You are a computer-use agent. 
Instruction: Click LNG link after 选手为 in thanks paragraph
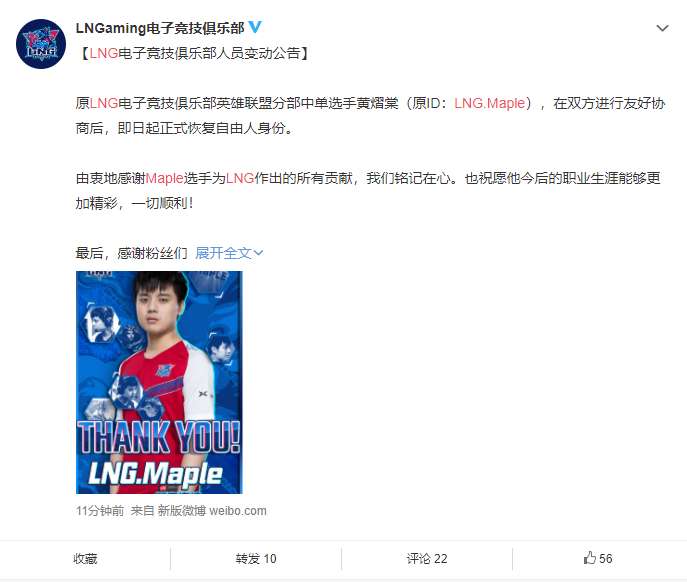240,178
